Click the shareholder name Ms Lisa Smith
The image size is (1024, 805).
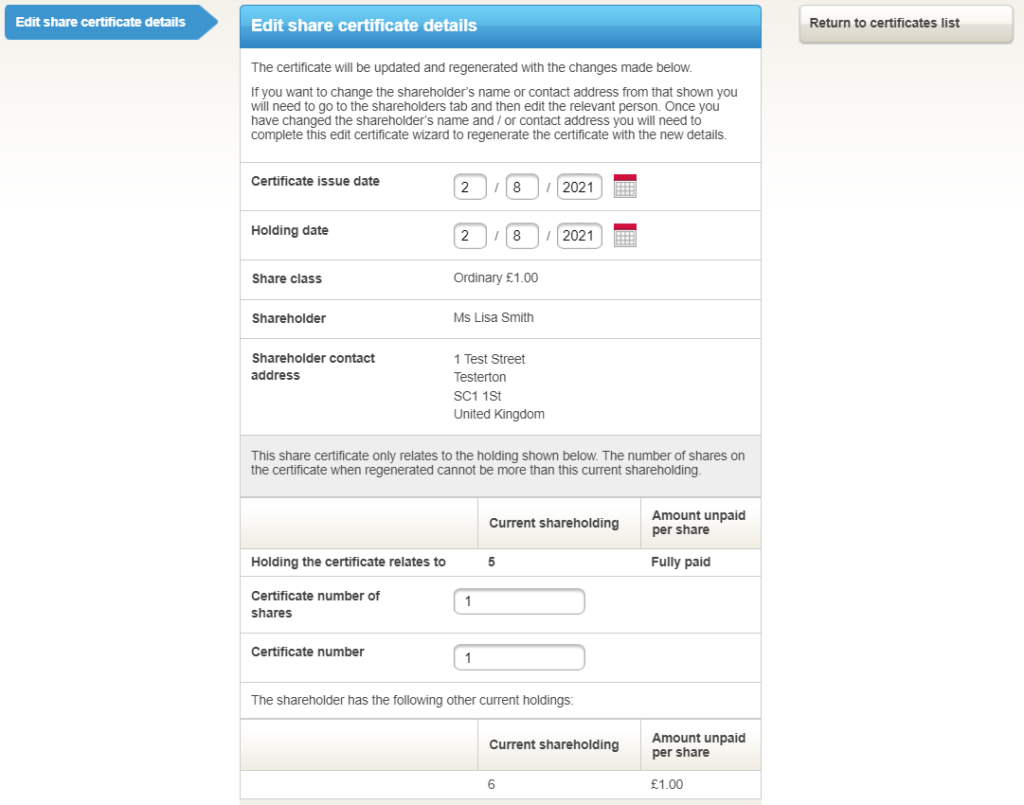[x=494, y=318]
